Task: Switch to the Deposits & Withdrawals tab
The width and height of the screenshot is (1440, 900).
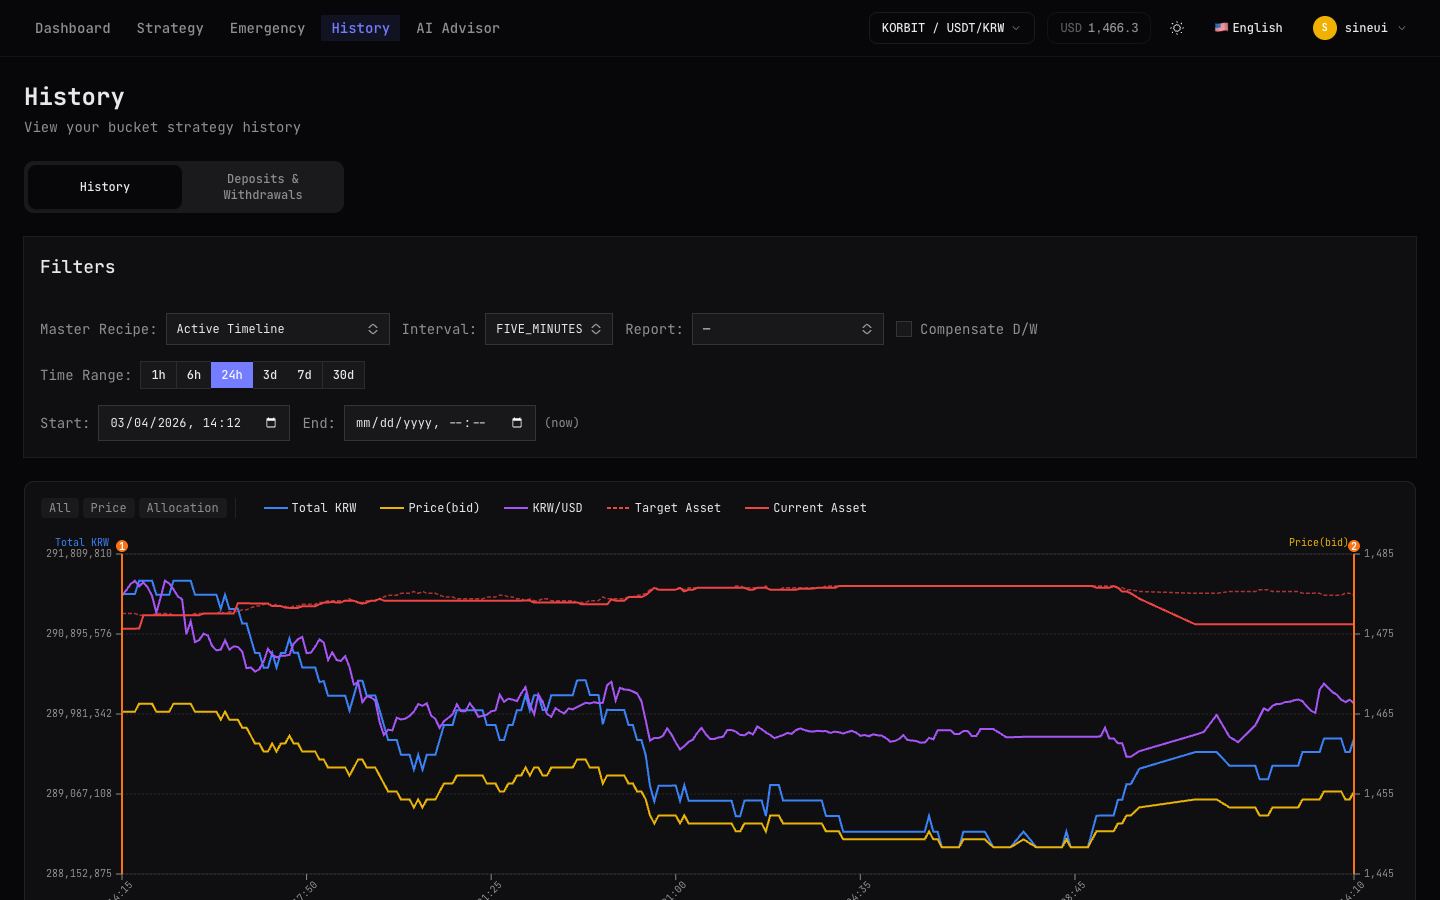Action: [262, 187]
